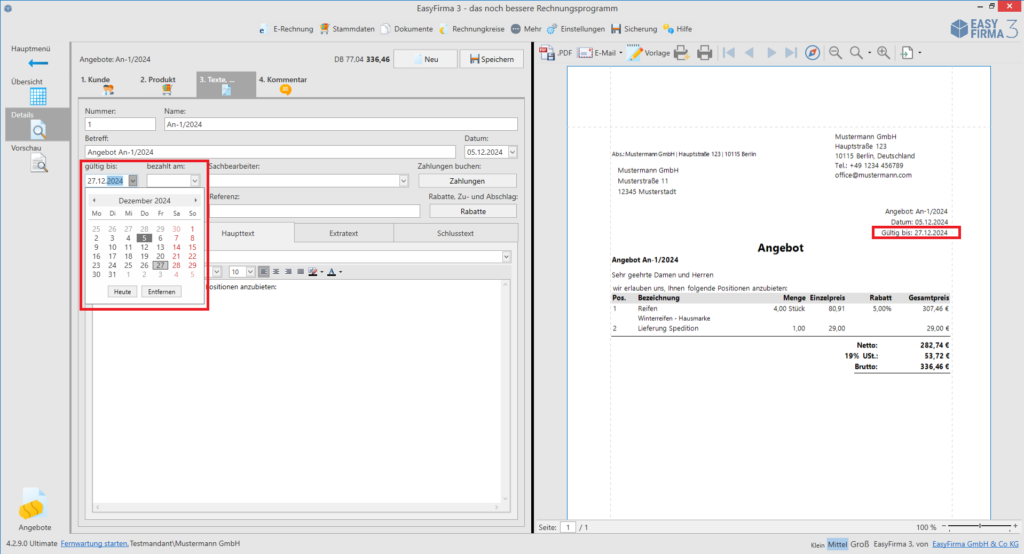1024x554 pixels.
Task: Open E-Rechnung from top toolbar
Action: click(286, 29)
